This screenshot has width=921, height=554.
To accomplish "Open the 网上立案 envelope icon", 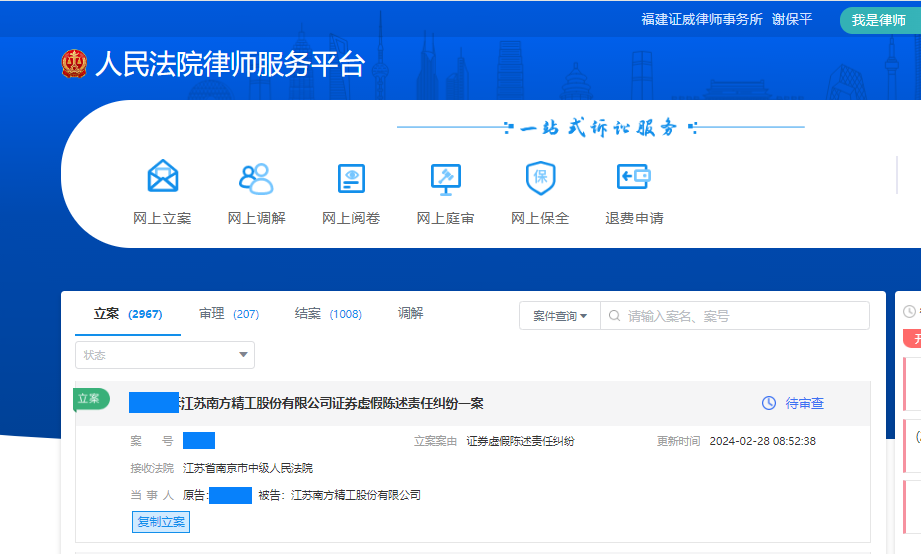I will [163, 176].
